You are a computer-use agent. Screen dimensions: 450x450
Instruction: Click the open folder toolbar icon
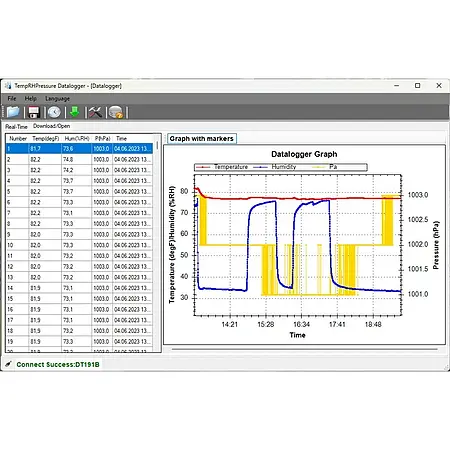click(x=13, y=112)
